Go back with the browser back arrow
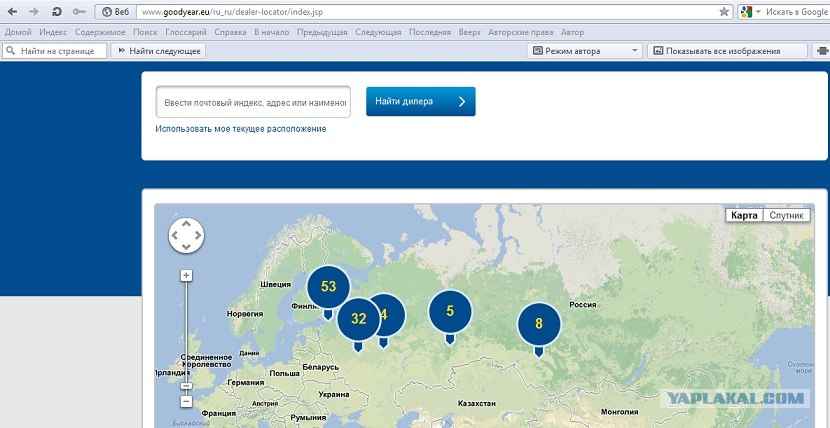830x428 pixels. pos(12,12)
